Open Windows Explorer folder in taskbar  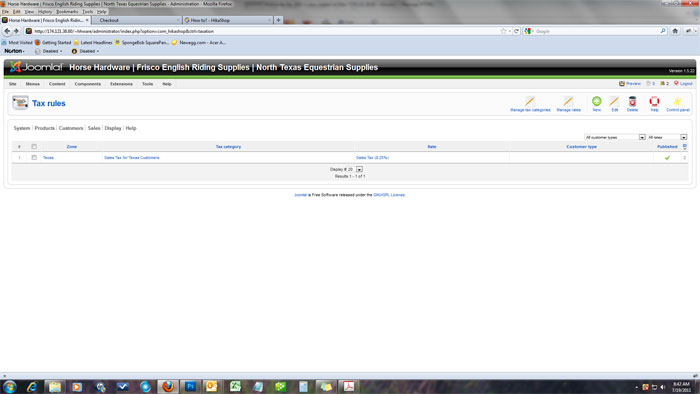[x=55, y=386]
